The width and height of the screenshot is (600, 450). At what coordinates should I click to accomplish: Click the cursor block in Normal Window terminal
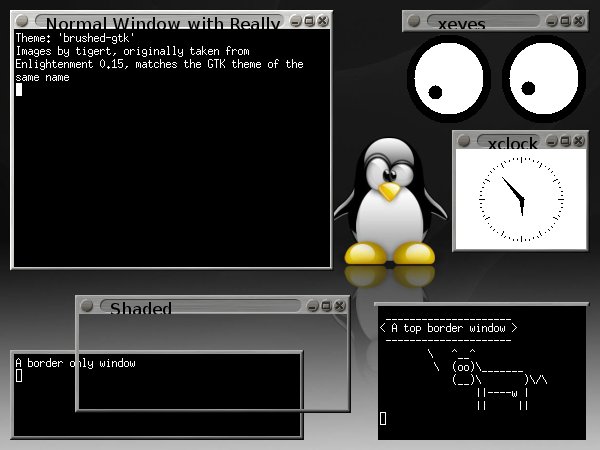pyautogui.click(x=19, y=90)
